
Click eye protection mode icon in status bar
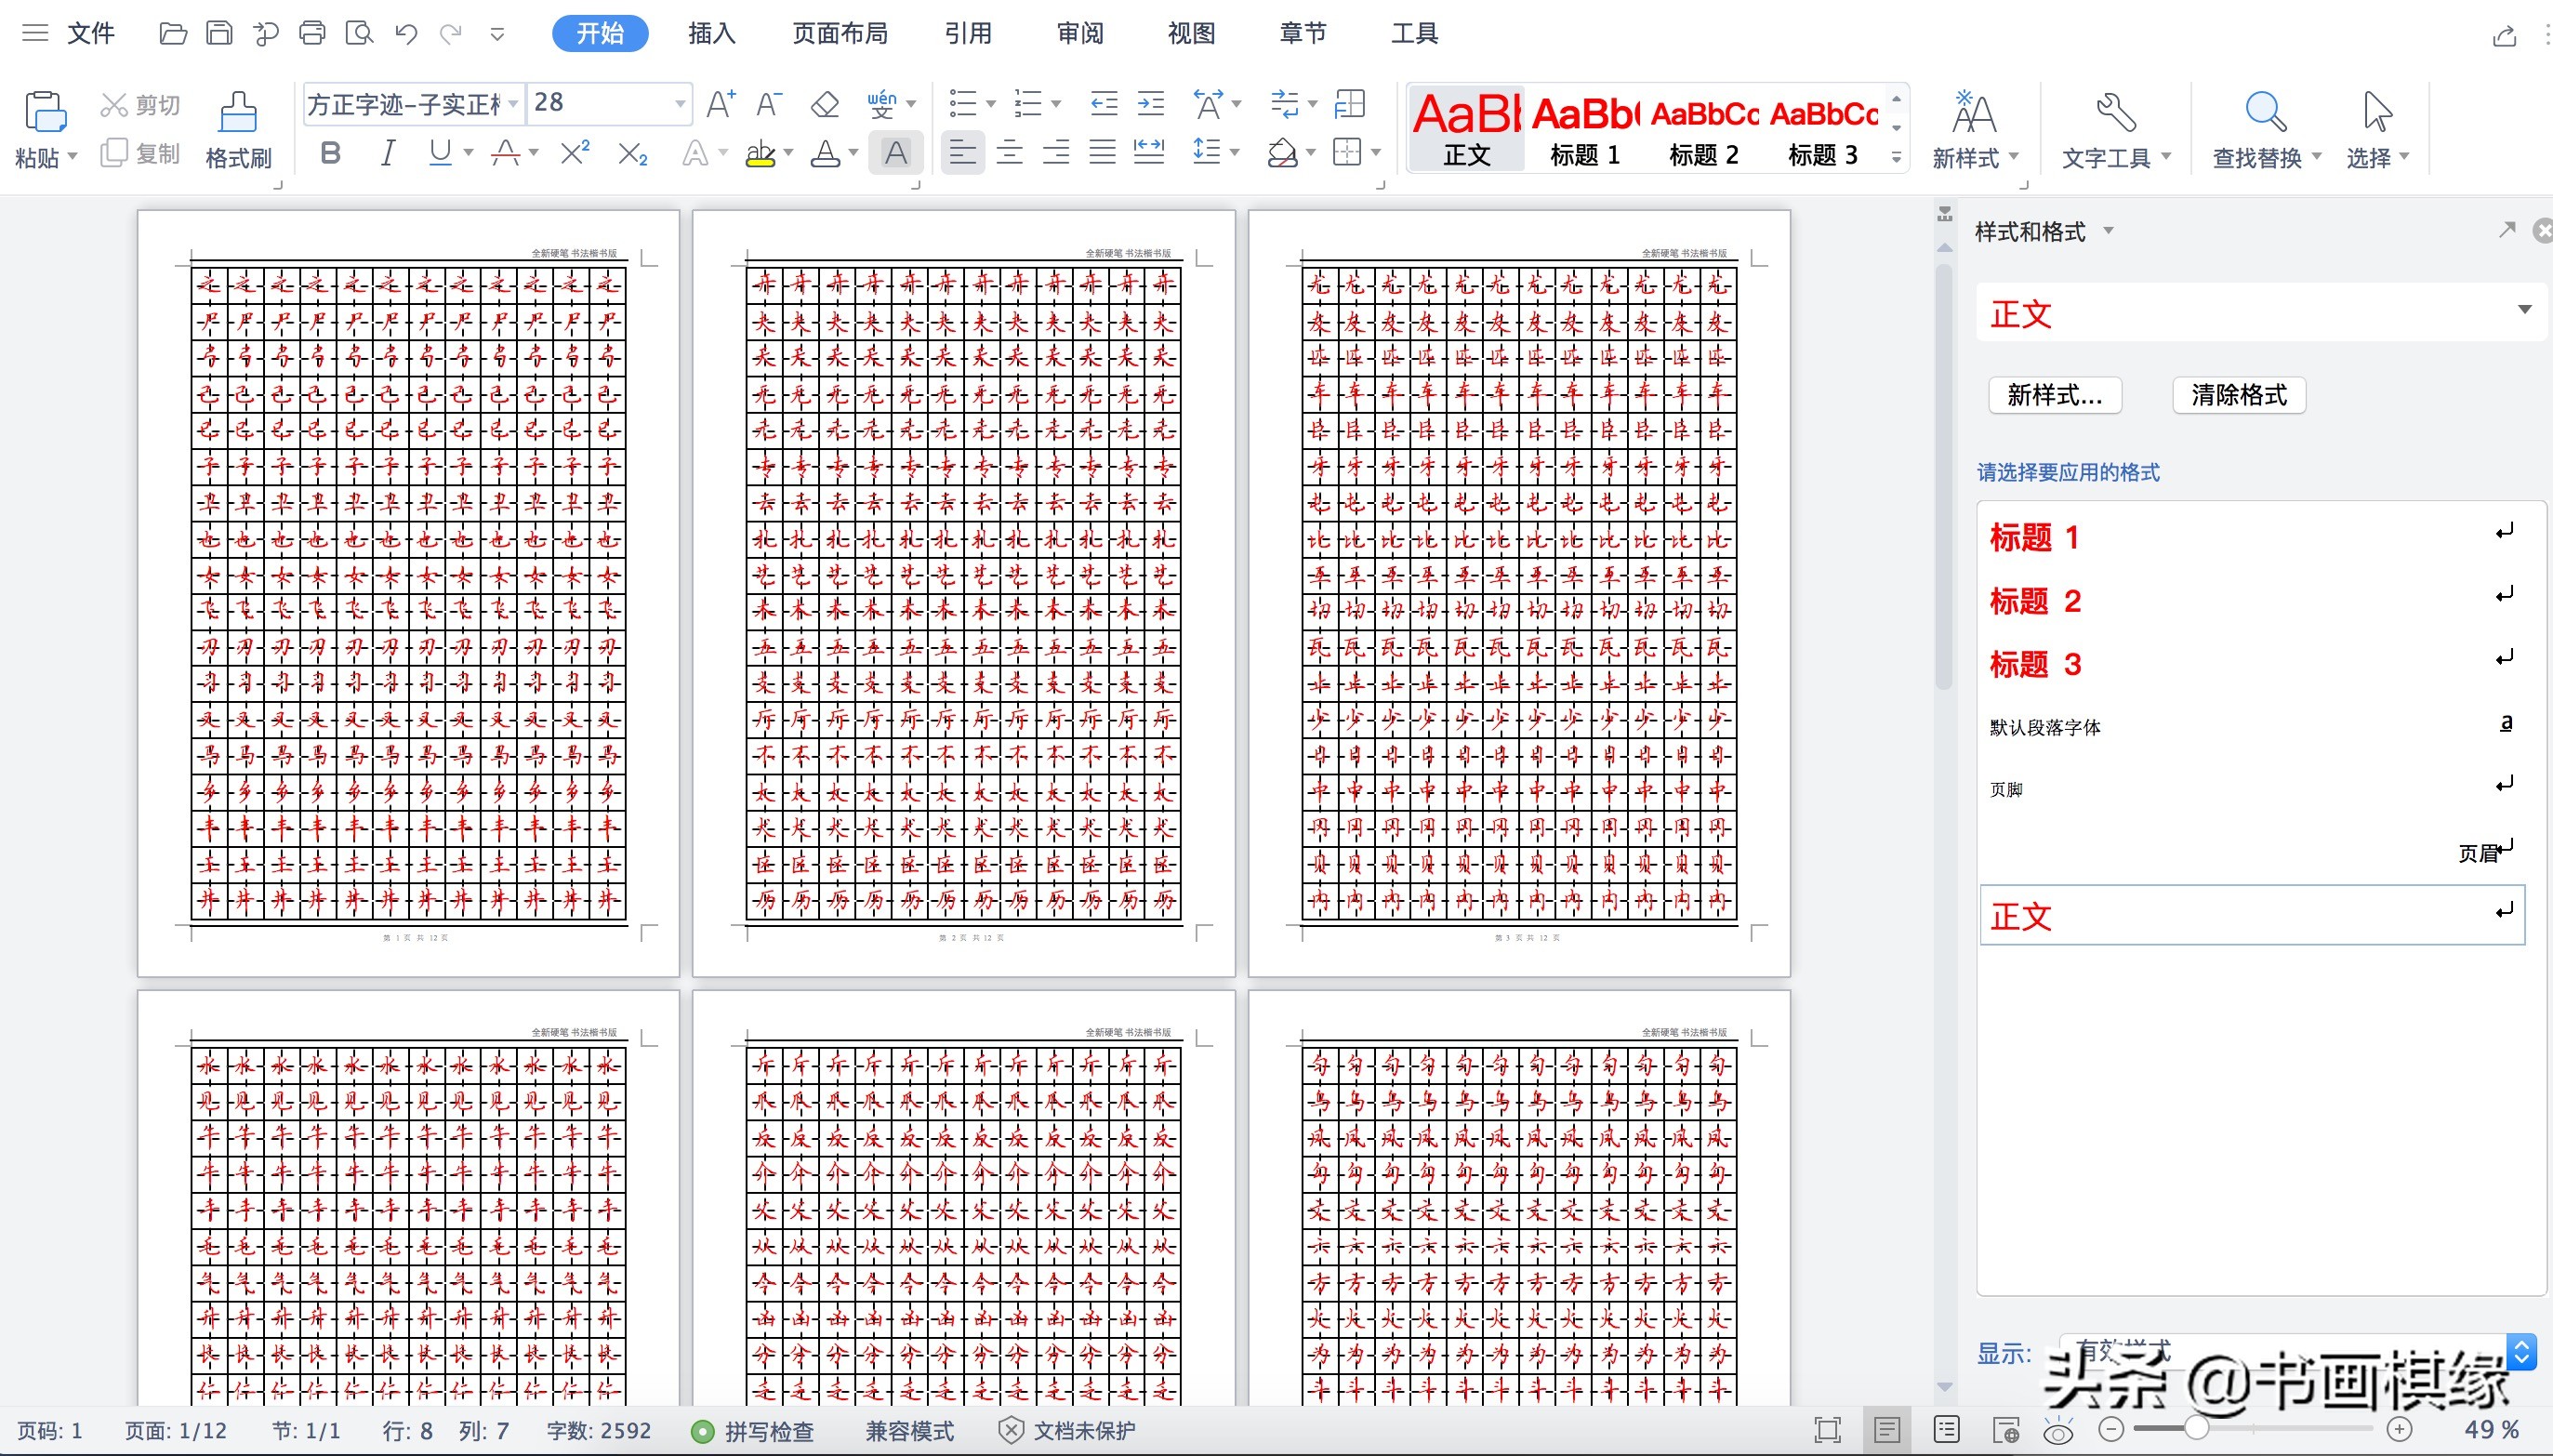(x=2058, y=1431)
